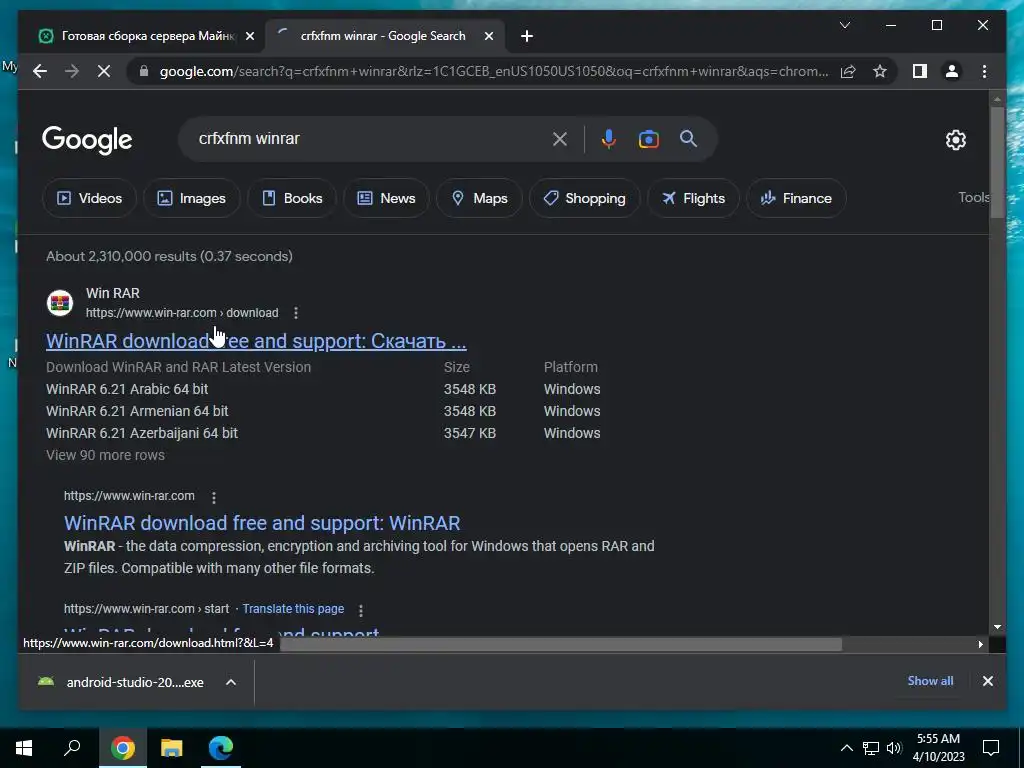Open the notification center
This screenshot has height=768, width=1024.
click(991, 748)
